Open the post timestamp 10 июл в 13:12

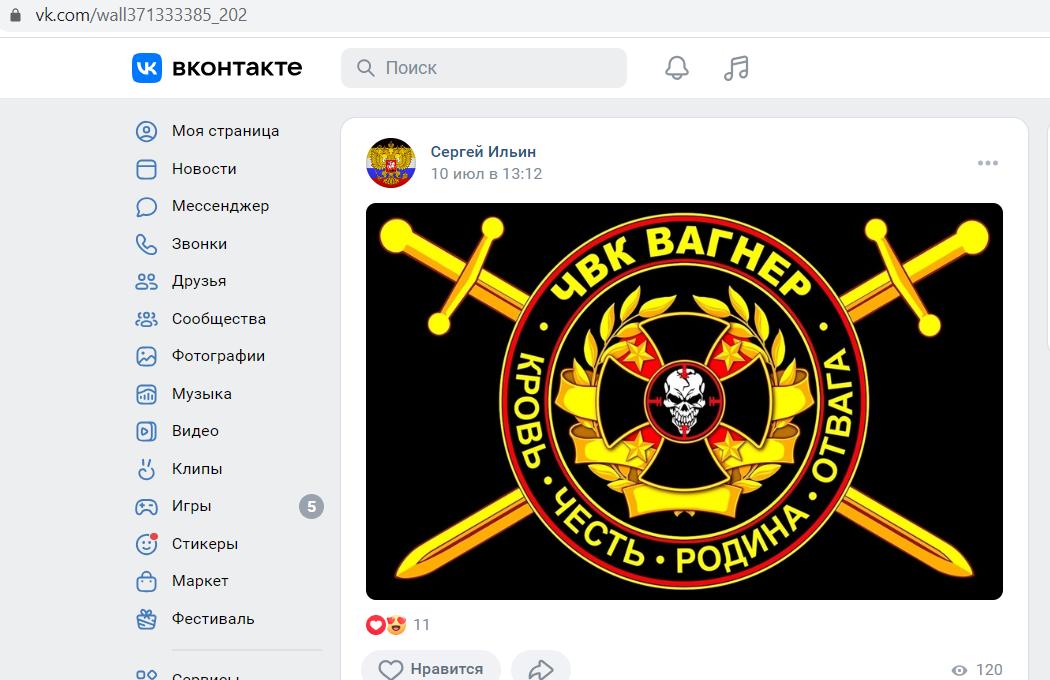click(486, 174)
